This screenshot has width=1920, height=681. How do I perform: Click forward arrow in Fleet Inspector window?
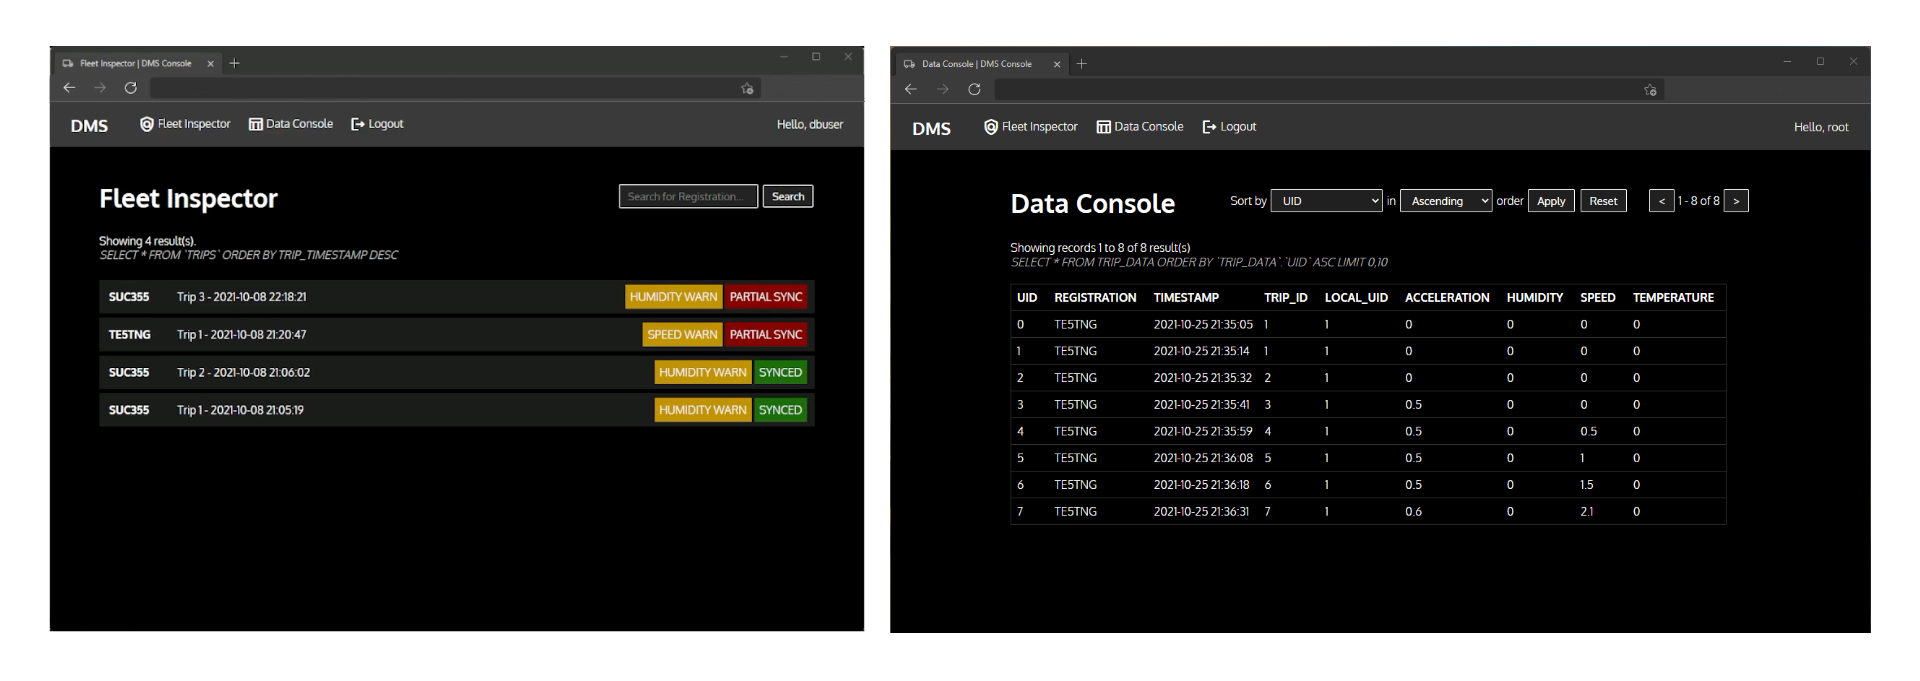(100, 88)
